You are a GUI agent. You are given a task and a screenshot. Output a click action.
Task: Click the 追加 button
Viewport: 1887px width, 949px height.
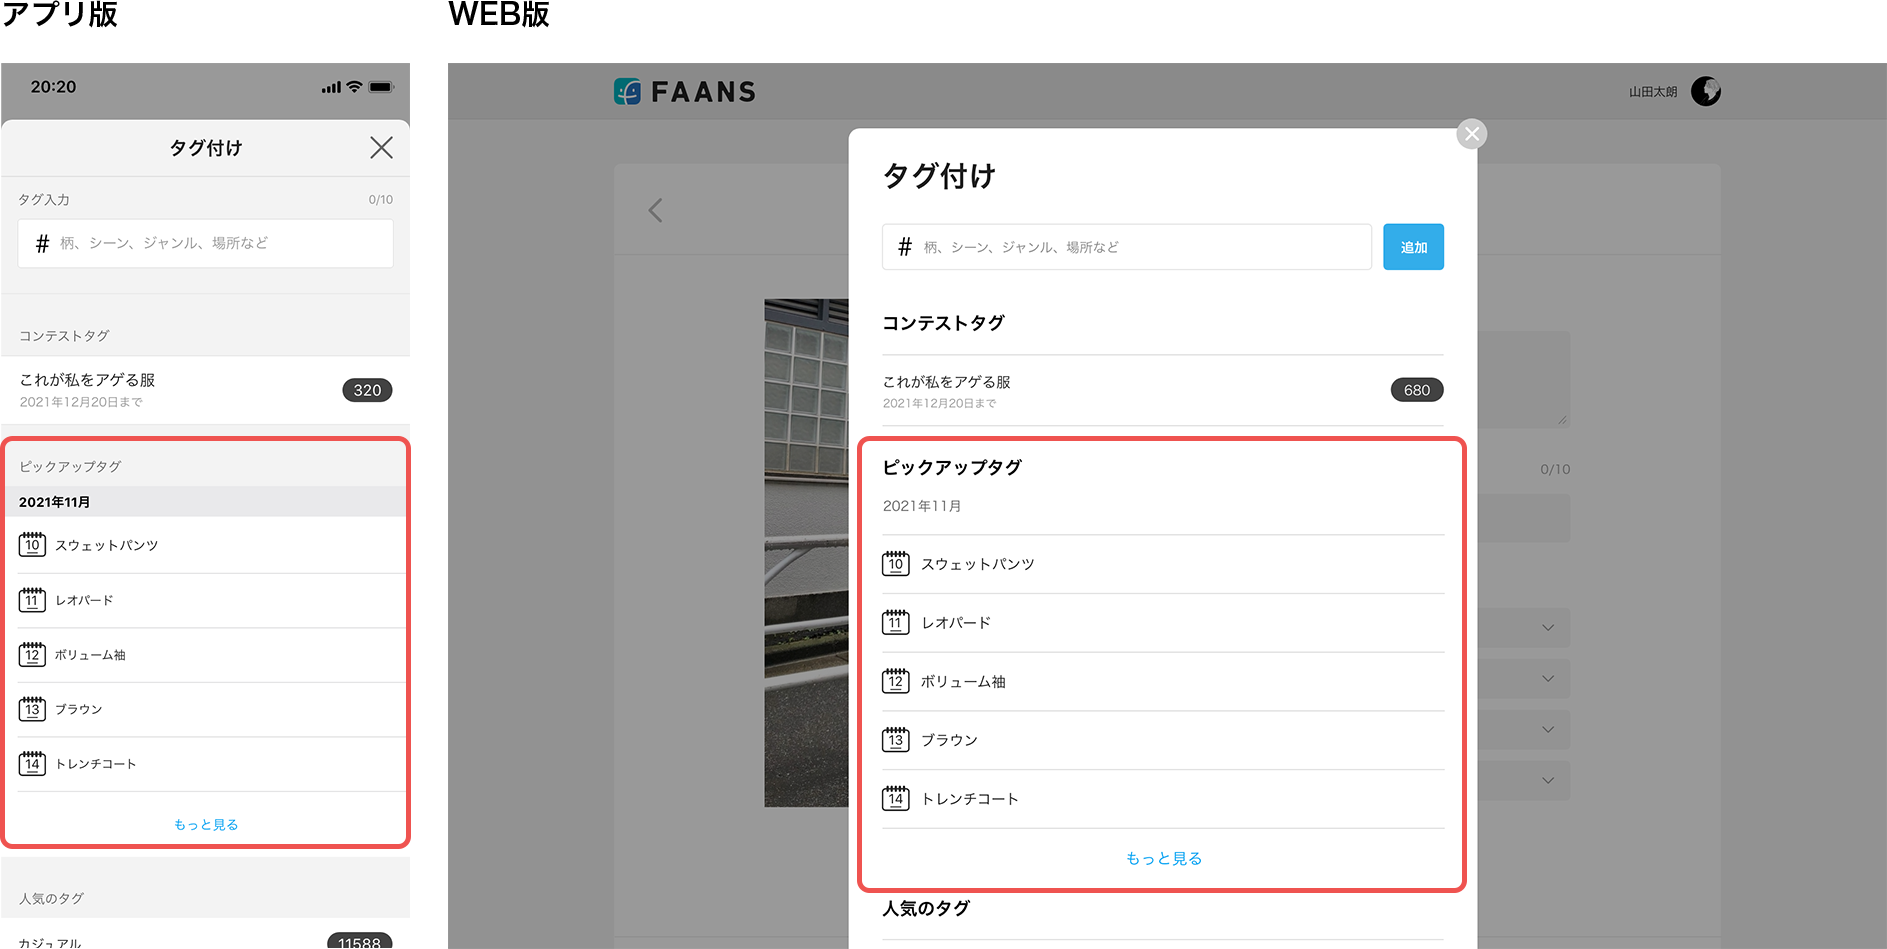coord(1413,246)
